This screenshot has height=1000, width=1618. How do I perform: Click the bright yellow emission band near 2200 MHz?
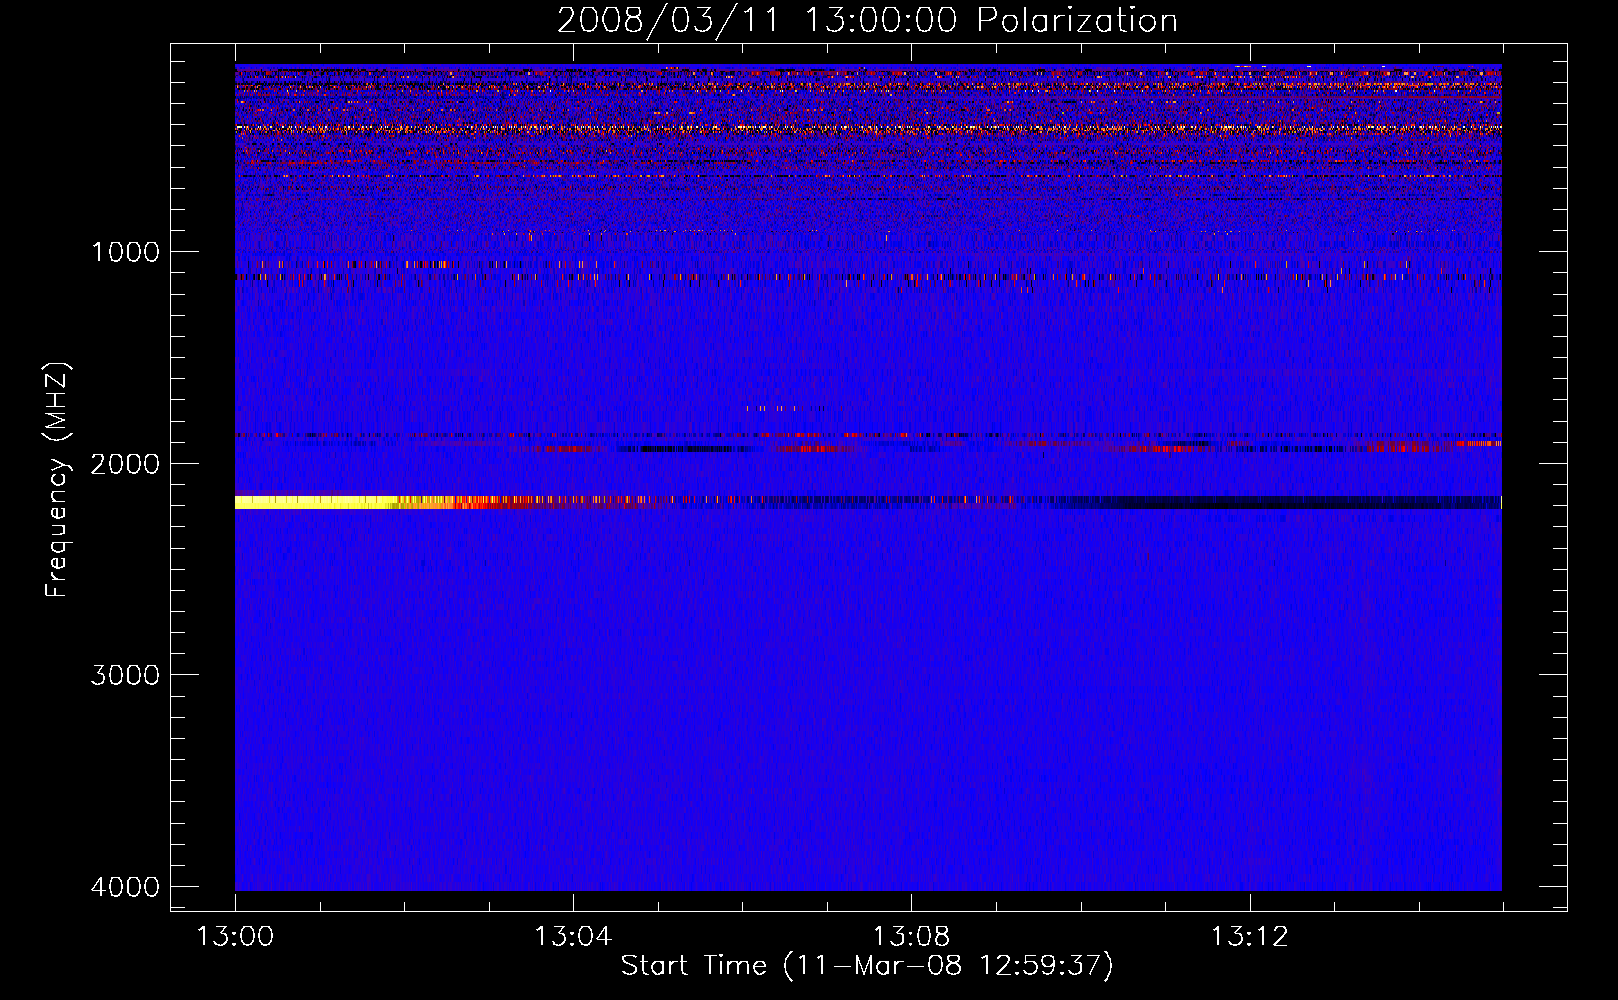click(x=318, y=502)
